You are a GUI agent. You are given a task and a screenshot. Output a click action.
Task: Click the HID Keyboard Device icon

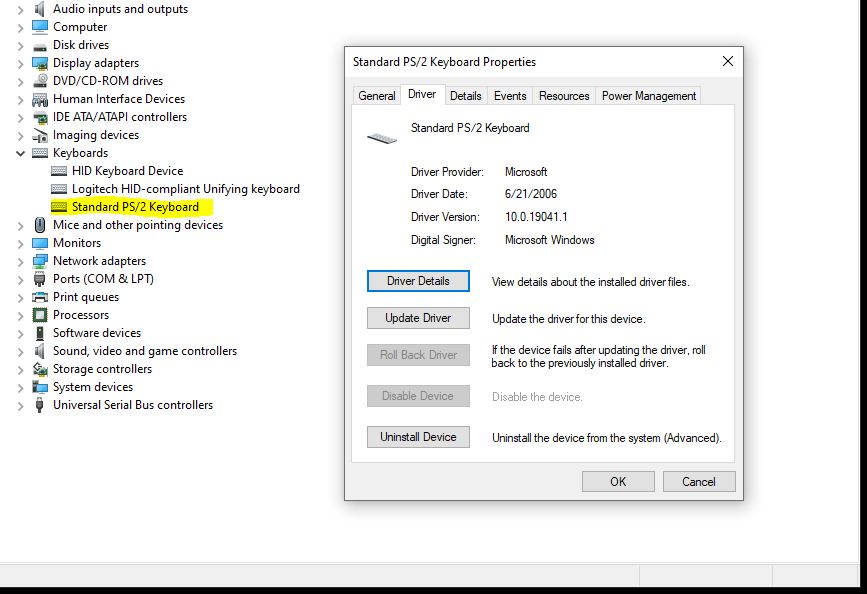tap(59, 171)
